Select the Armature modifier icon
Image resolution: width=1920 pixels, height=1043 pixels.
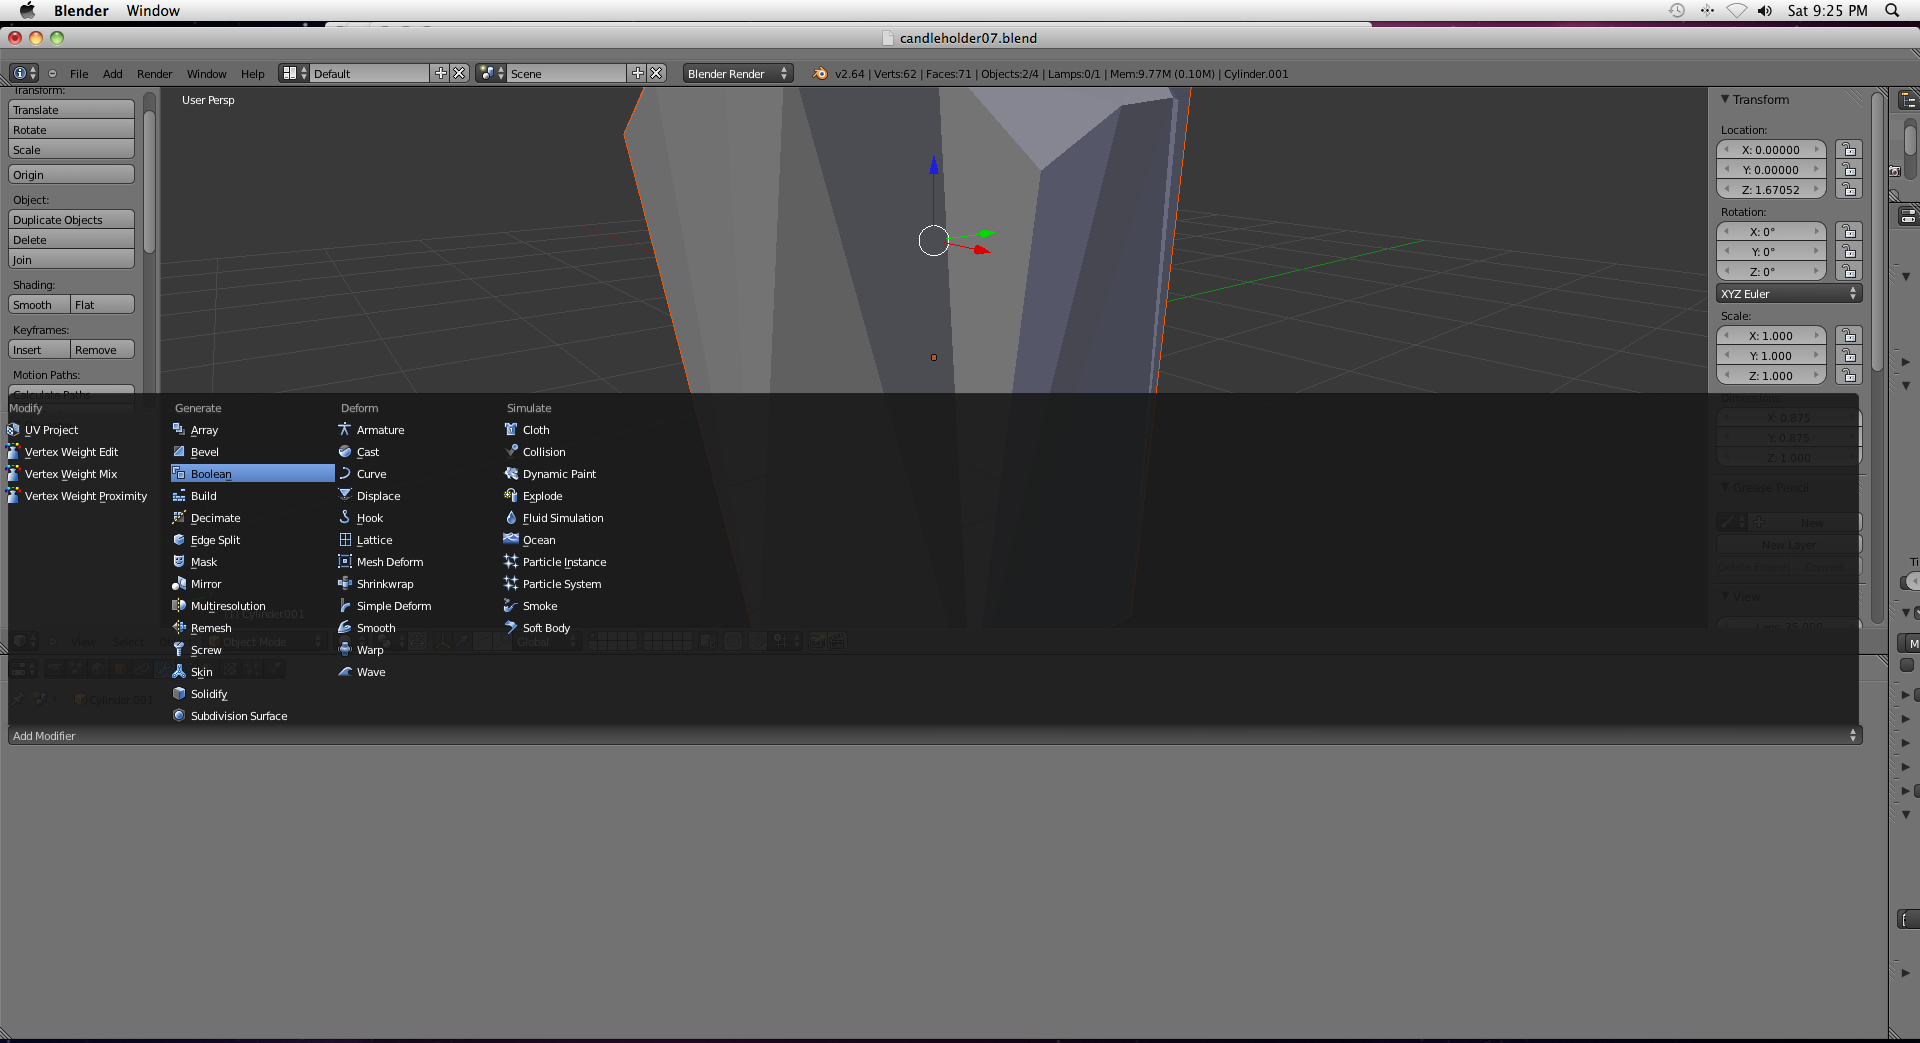pos(345,430)
